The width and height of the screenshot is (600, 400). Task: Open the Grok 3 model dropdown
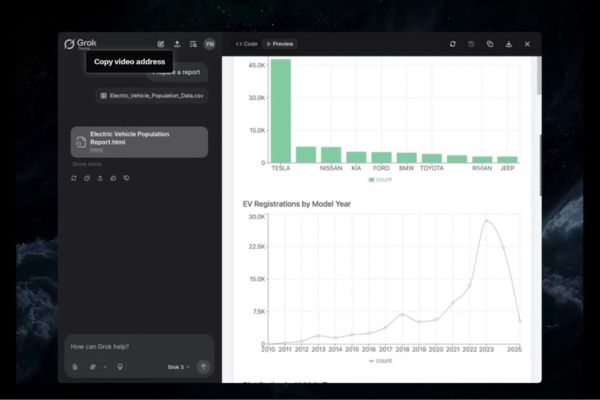pyautogui.click(x=178, y=367)
